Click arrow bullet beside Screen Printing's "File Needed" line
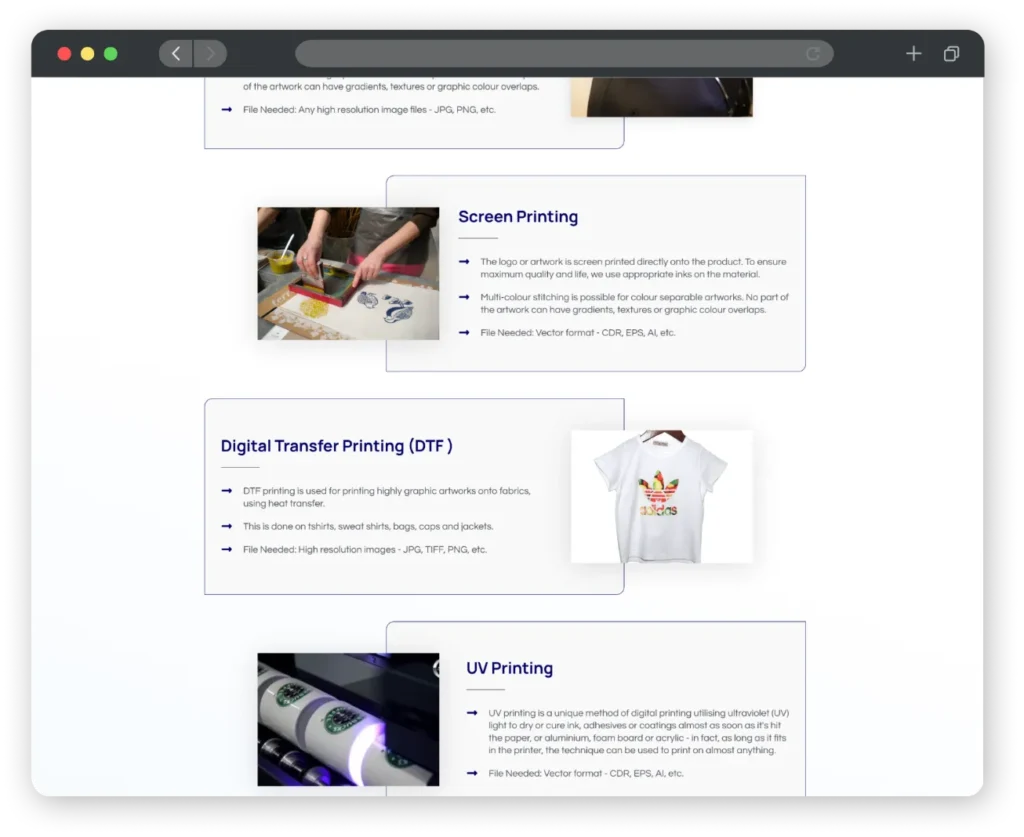Viewport: 1024px width, 837px height. point(464,332)
